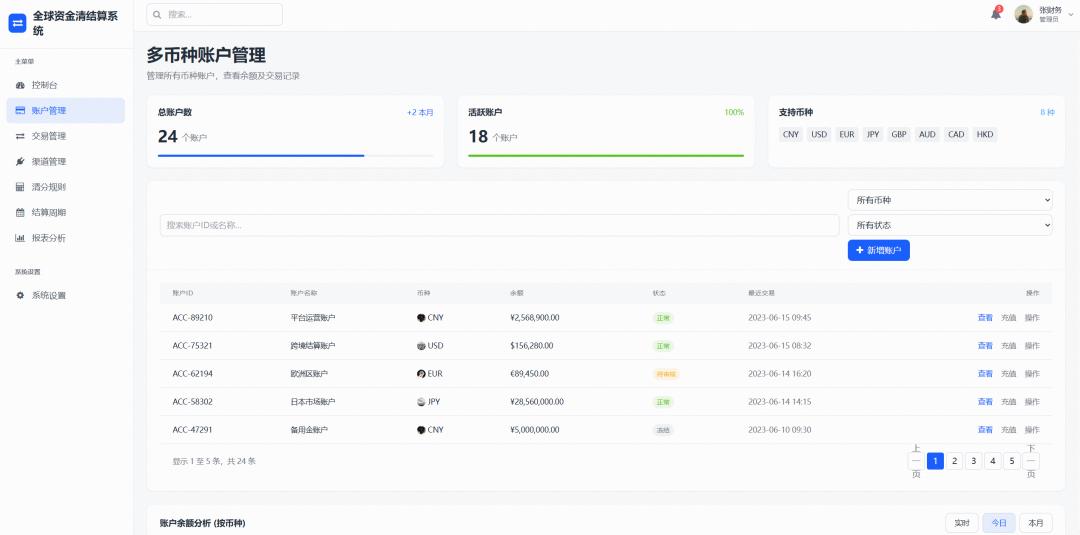1080x535 pixels.
Task: Click the 余额 column header
Action: [517, 293]
